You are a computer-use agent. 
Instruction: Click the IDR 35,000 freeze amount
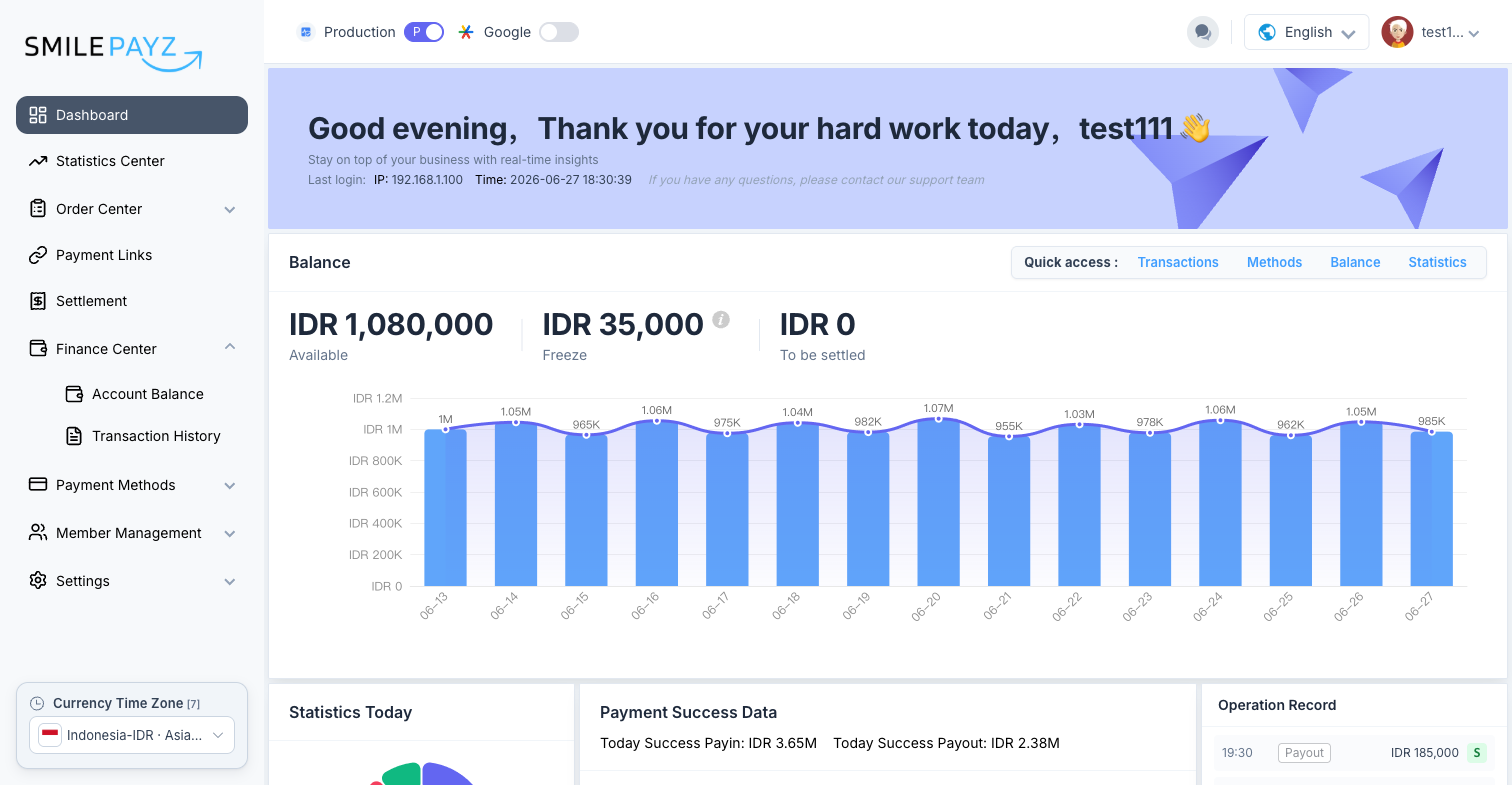click(x=623, y=324)
